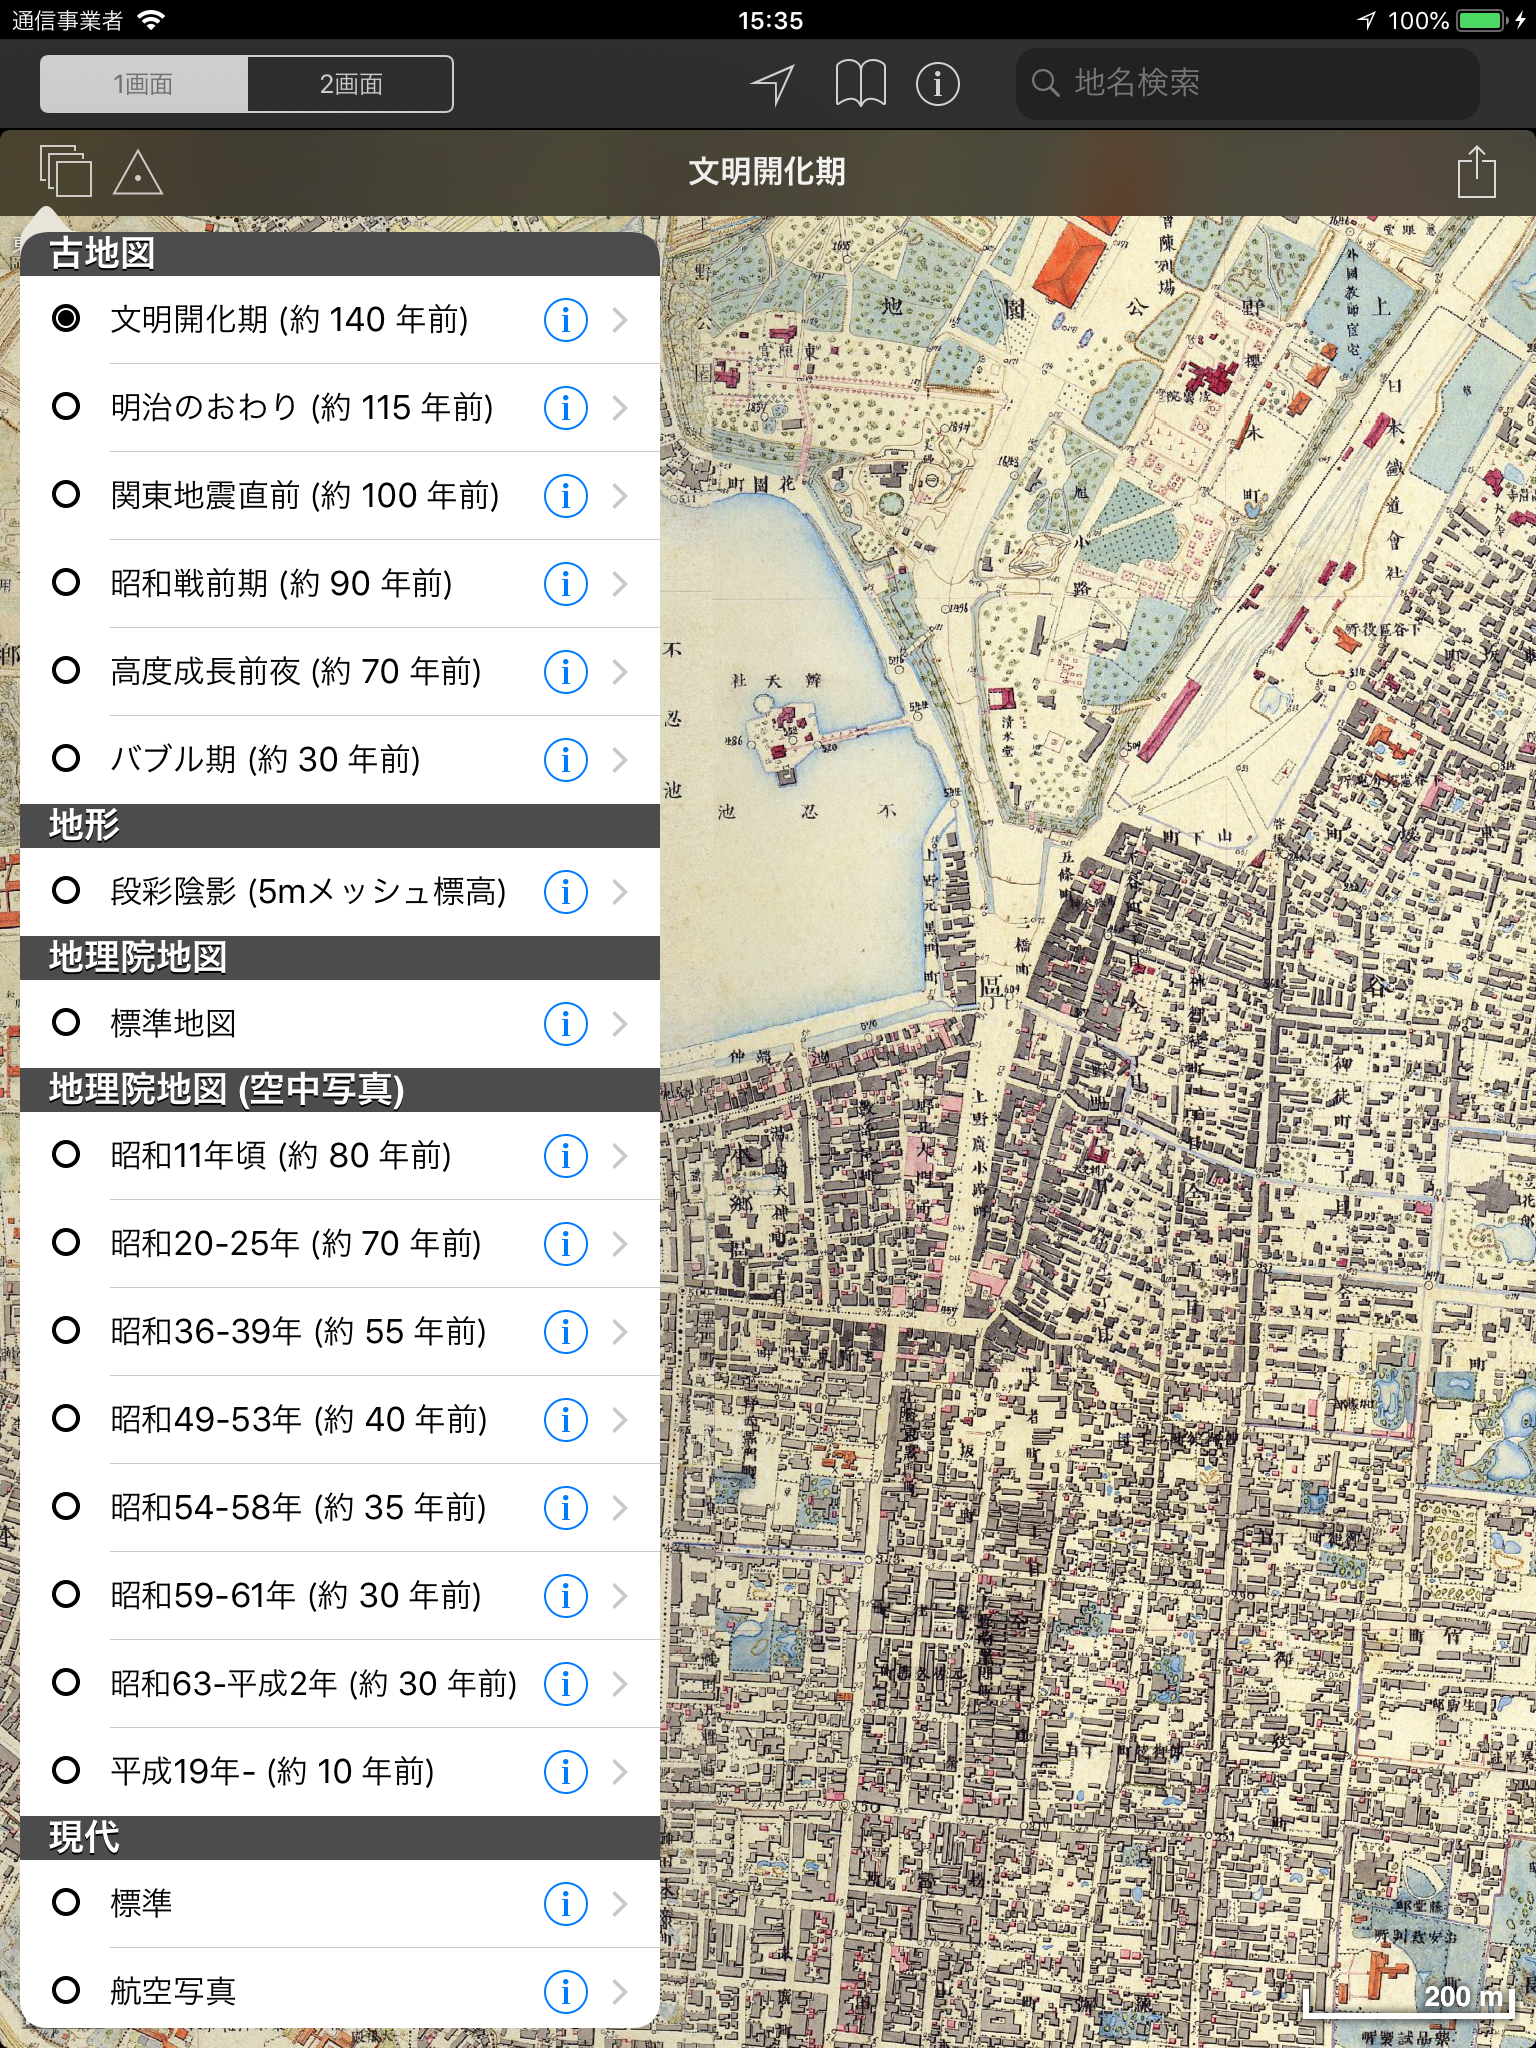The image size is (1536, 2048).
Task: Switch to 2画面 split view tab
Action: [351, 84]
